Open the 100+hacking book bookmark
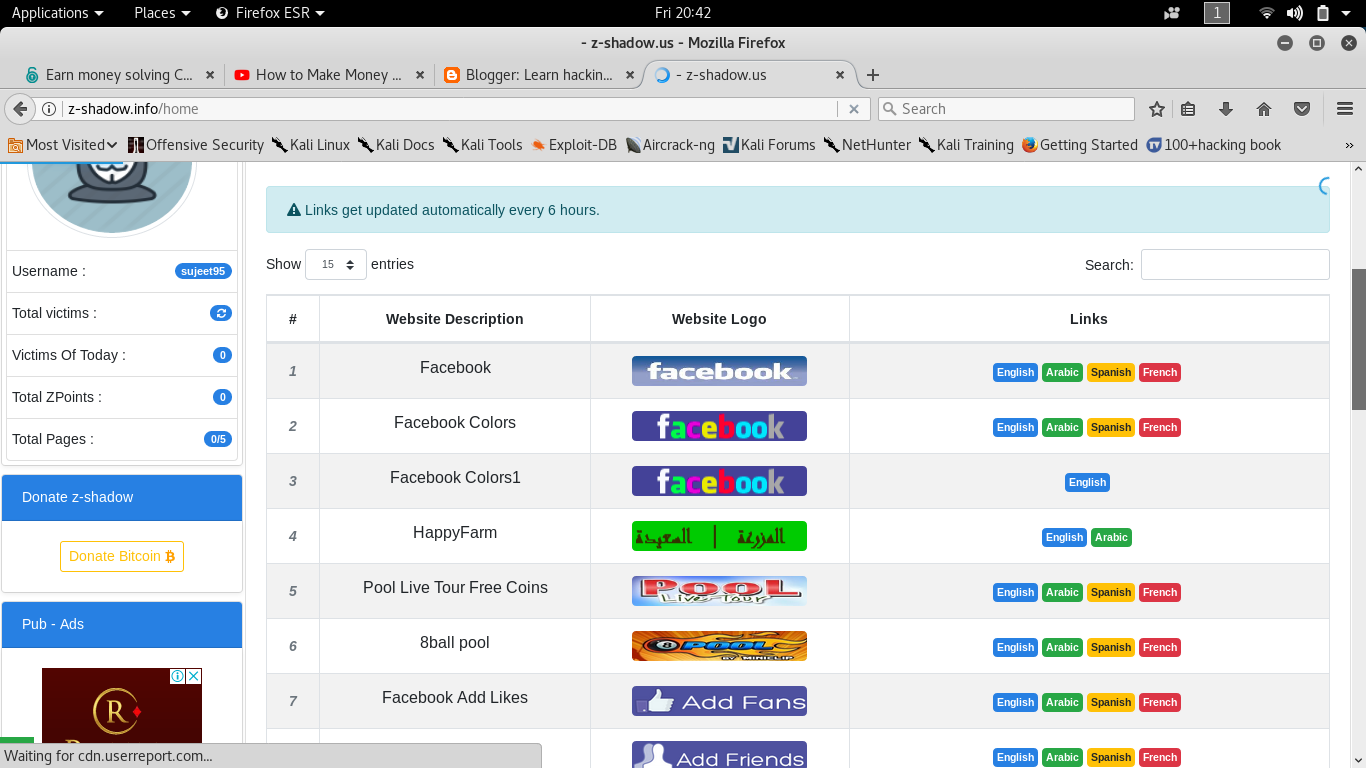 1214,145
